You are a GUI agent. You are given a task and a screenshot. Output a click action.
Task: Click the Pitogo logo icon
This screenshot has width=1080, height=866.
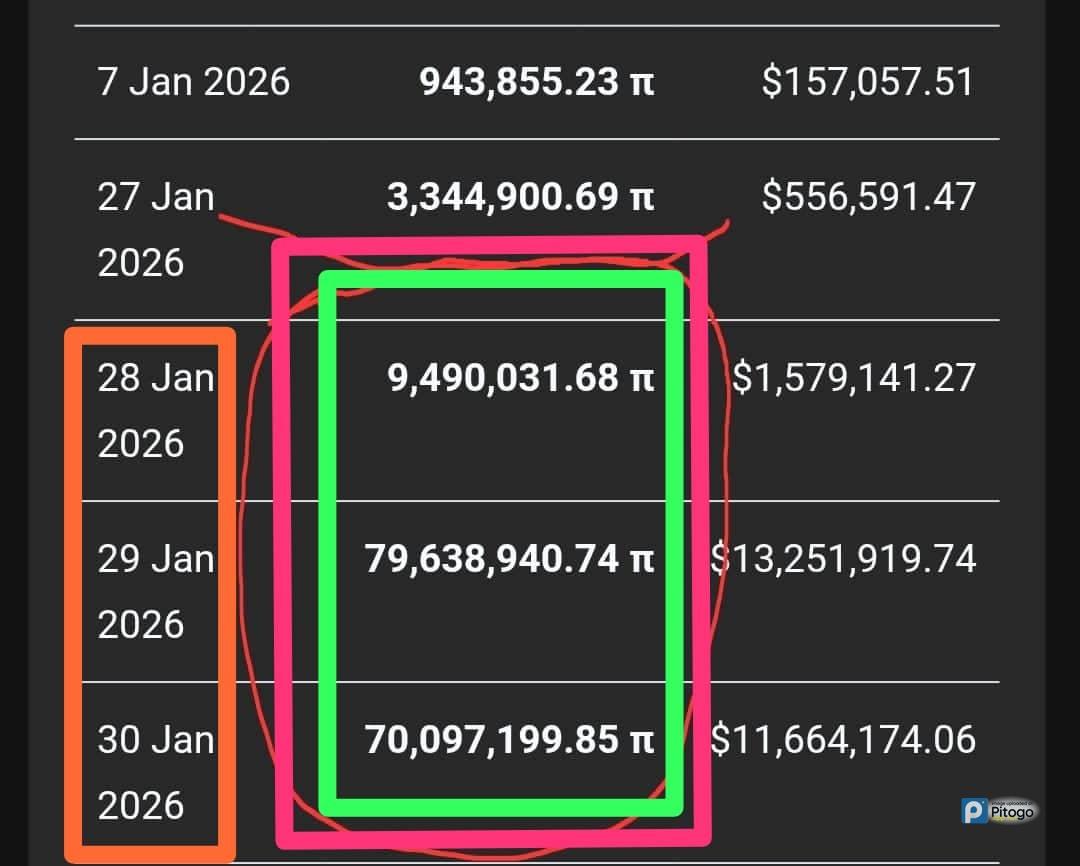976,811
